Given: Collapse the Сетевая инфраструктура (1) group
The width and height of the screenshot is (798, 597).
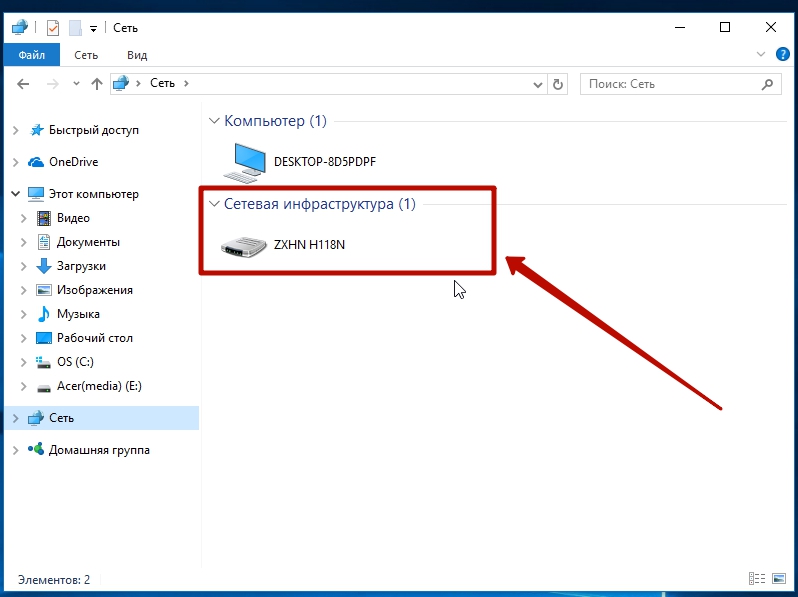Looking at the screenshot, I should [214, 204].
